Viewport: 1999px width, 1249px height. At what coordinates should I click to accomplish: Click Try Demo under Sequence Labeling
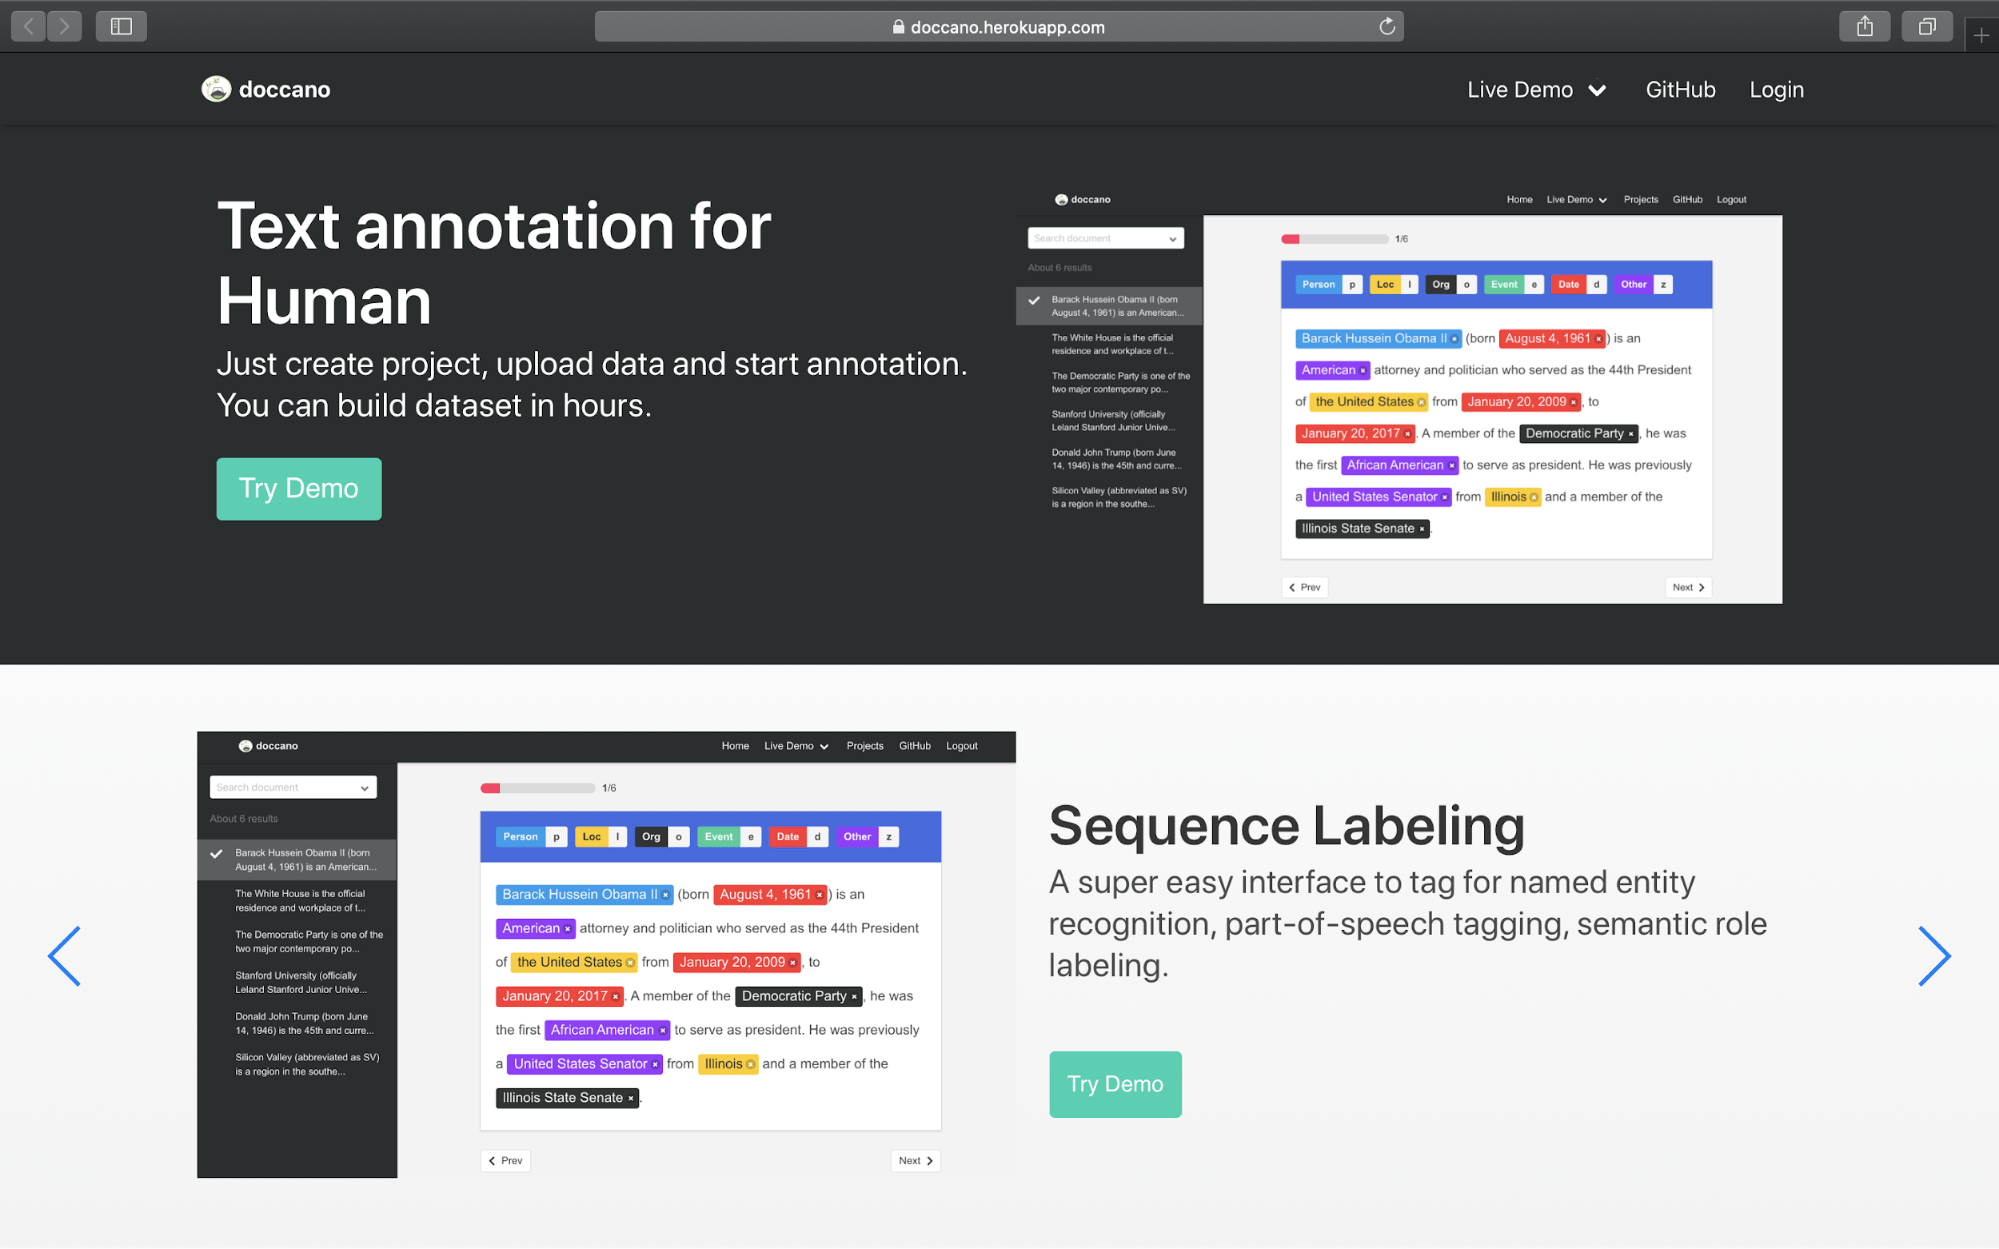click(x=1114, y=1084)
